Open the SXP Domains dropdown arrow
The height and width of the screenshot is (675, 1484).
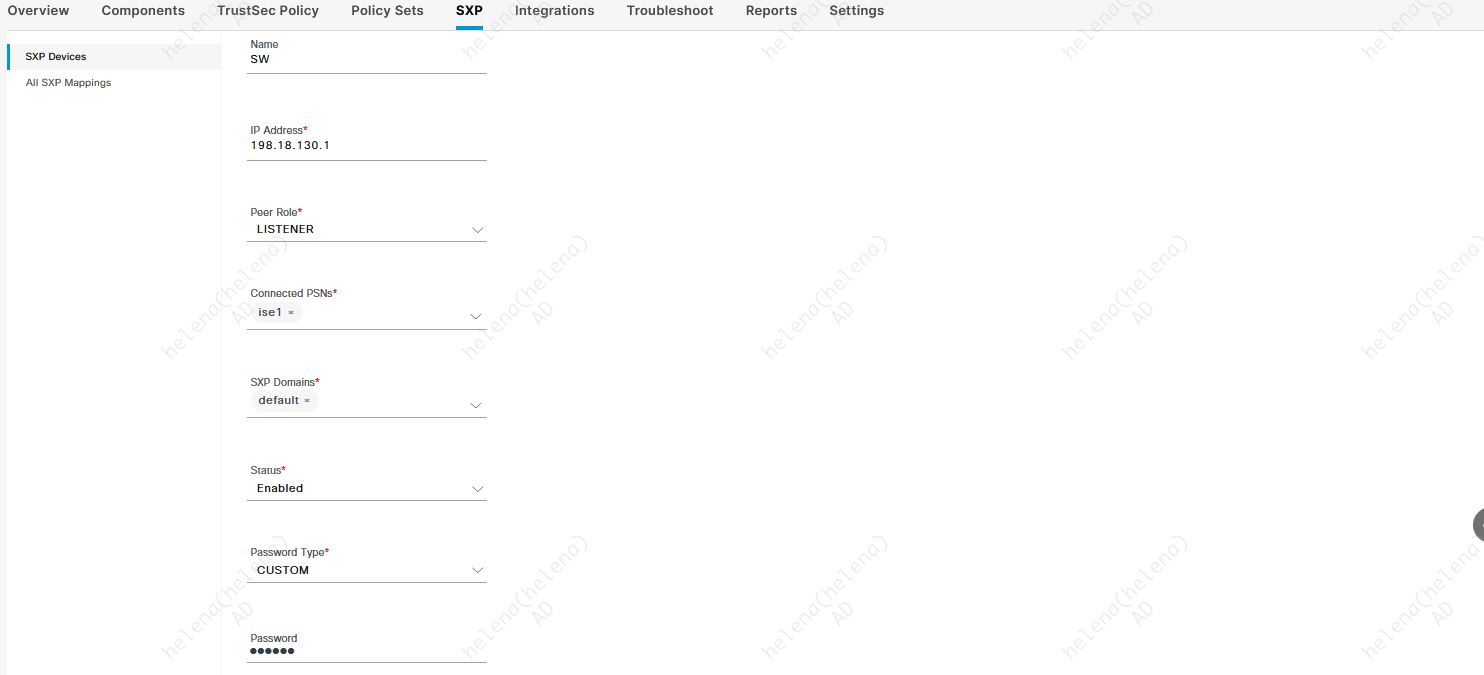pyautogui.click(x=477, y=405)
